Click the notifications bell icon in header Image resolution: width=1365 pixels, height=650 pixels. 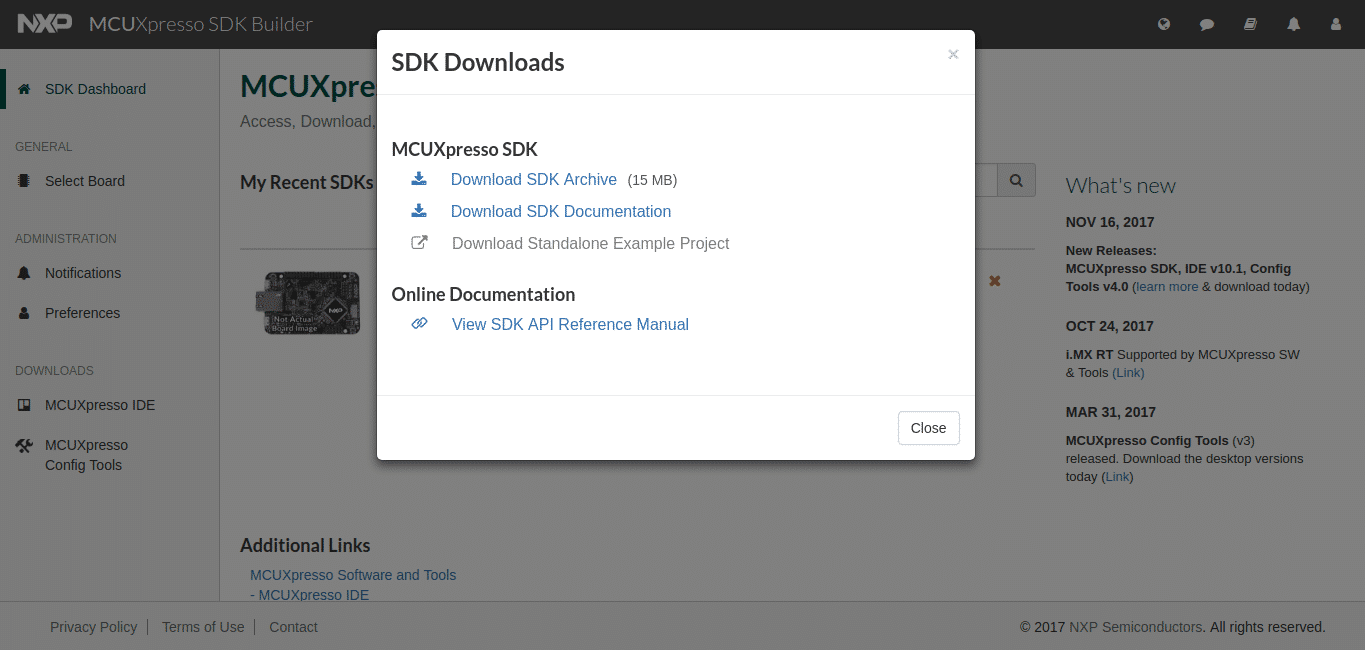[x=1294, y=24]
